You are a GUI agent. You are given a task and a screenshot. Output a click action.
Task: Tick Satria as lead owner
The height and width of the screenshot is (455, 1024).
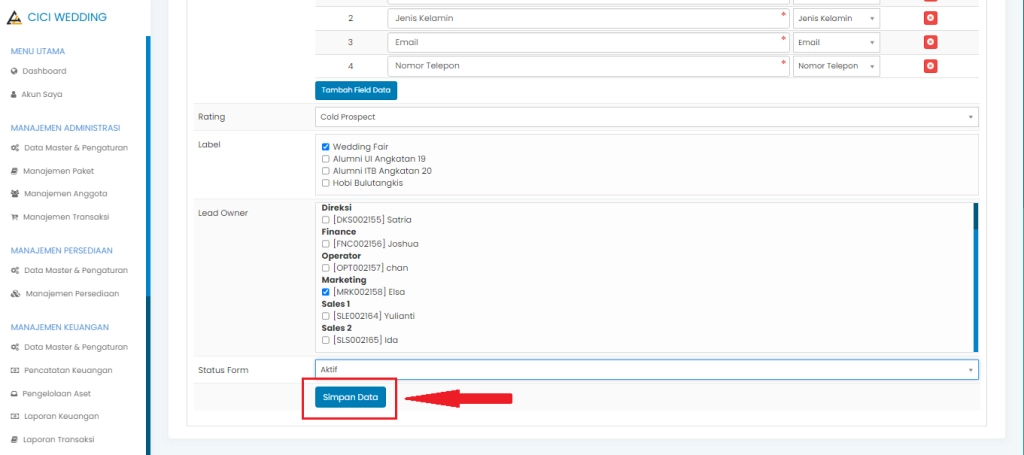(x=326, y=220)
